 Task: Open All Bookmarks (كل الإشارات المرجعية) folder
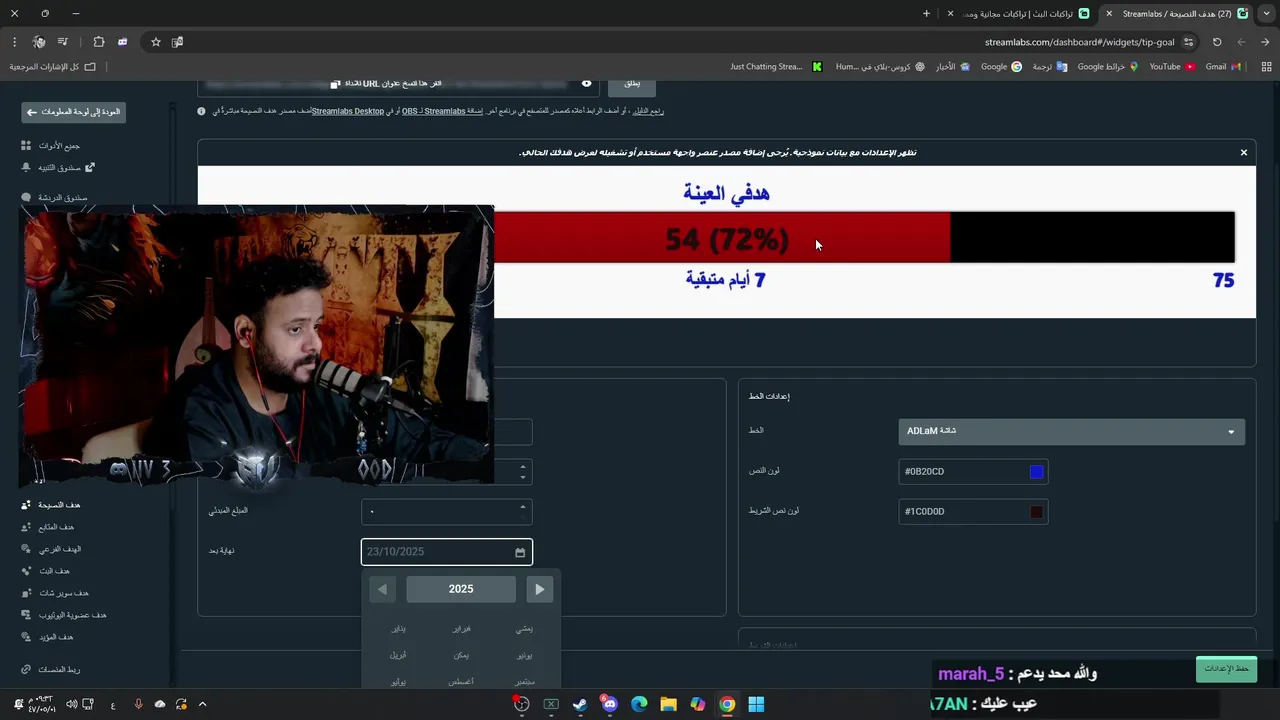52,67
